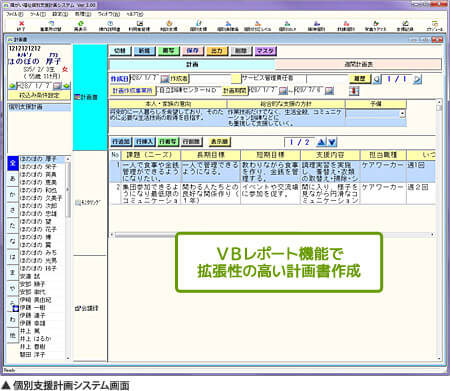Filter client list by か row
Viewport: 450px width, 391px height.
click(13, 195)
